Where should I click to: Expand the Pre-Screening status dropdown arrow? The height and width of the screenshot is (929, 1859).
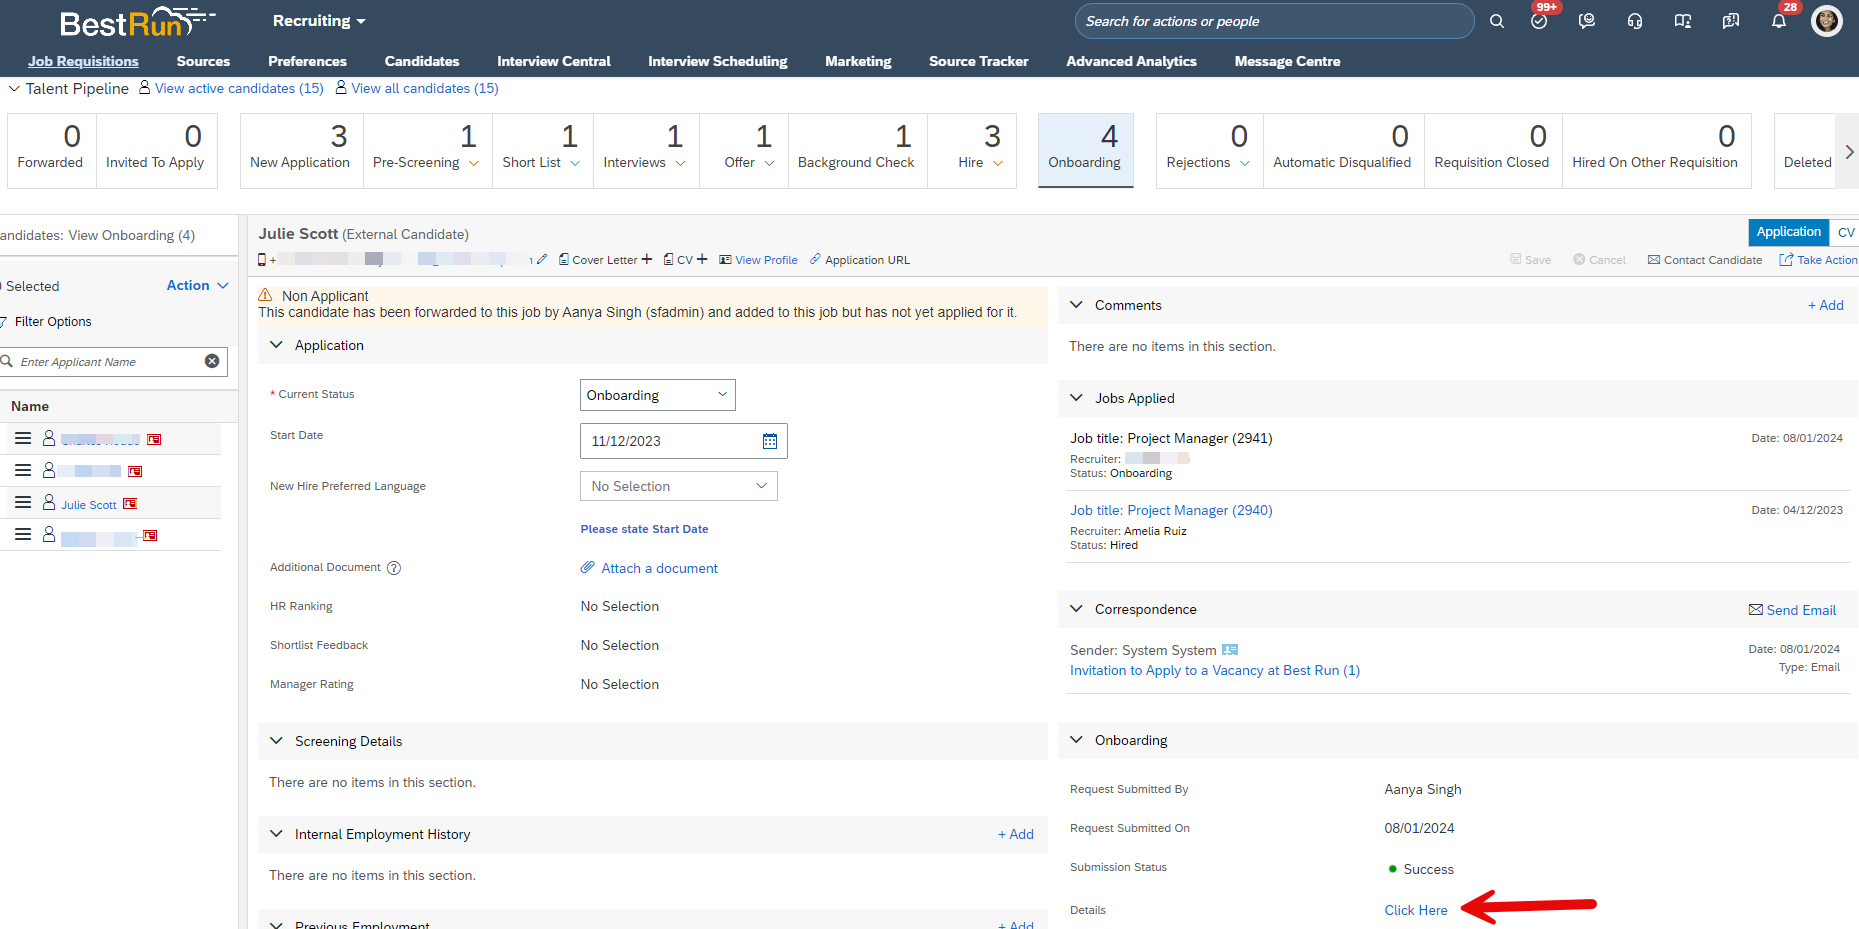474,163
